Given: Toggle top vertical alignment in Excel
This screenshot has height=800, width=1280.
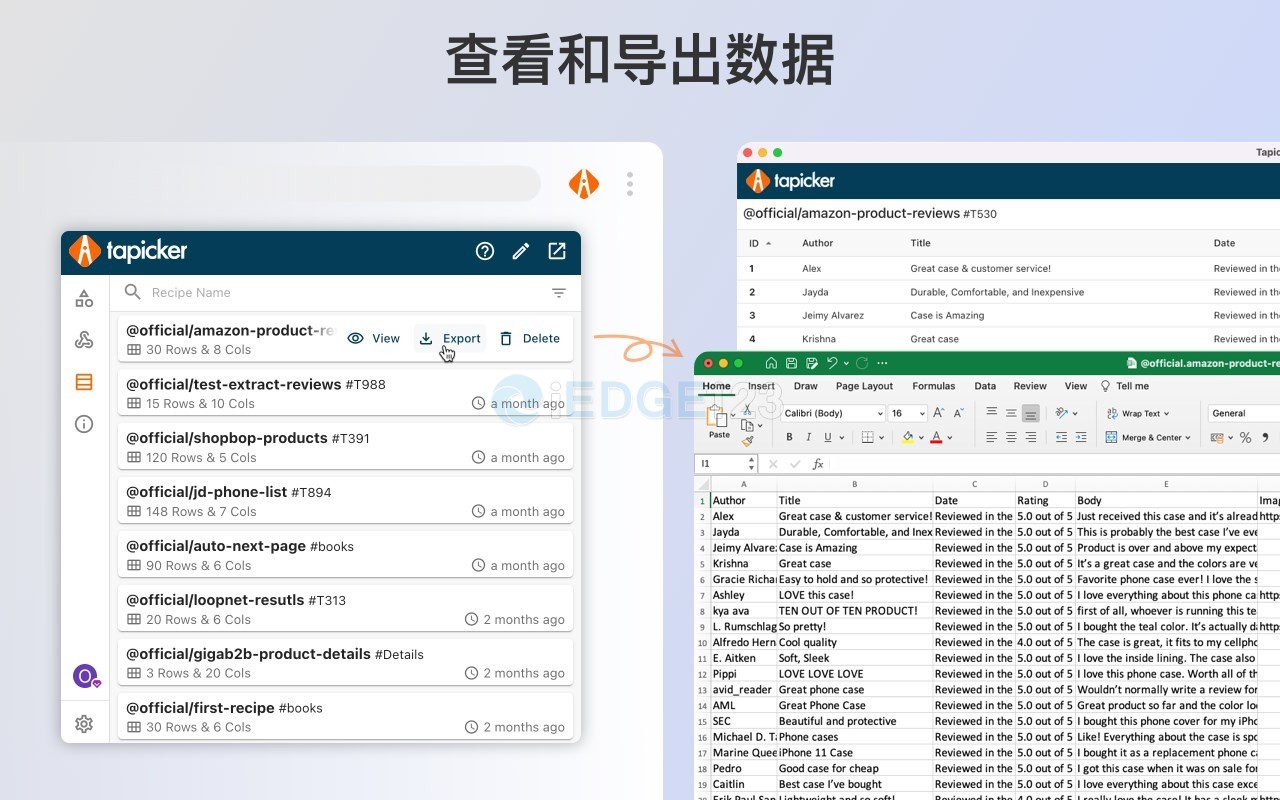Looking at the screenshot, I should tap(991, 413).
